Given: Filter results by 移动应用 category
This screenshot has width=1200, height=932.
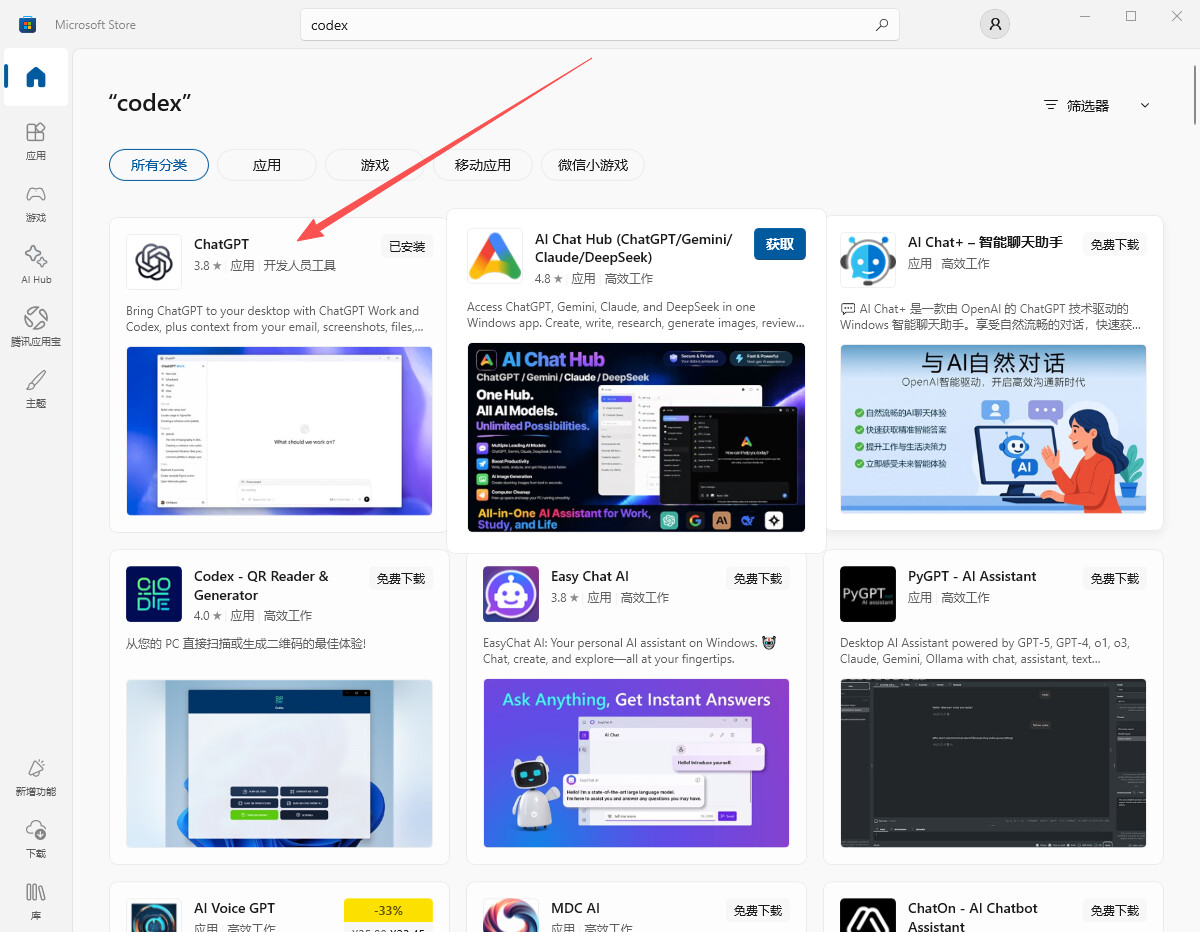Looking at the screenshot, I should 483,165.
